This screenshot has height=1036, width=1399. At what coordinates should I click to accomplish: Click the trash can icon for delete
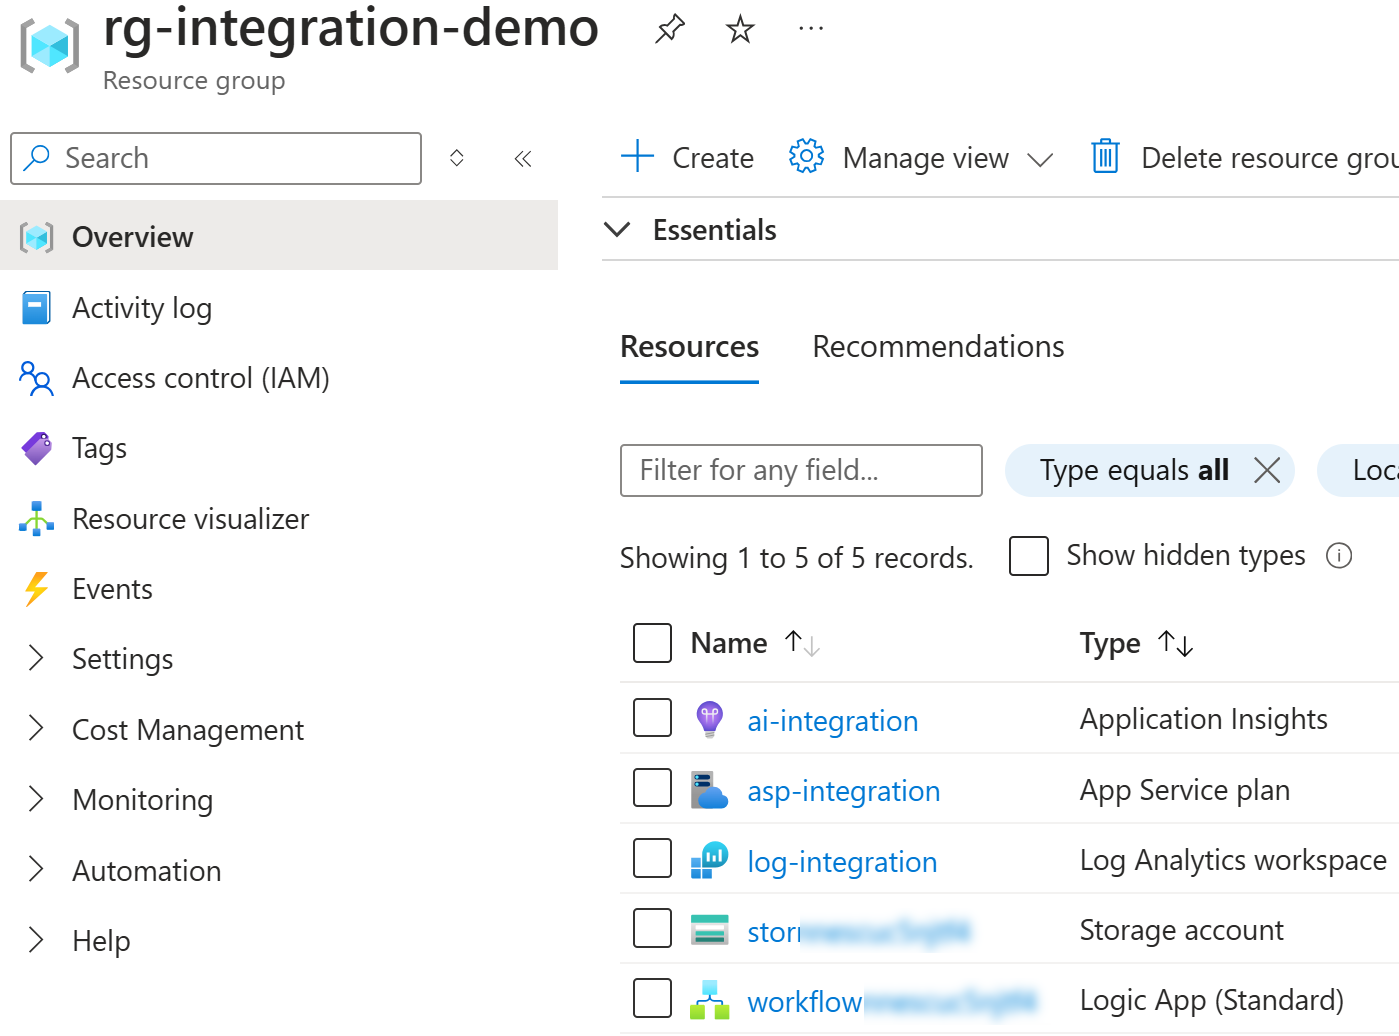(x=1105, y=156)
